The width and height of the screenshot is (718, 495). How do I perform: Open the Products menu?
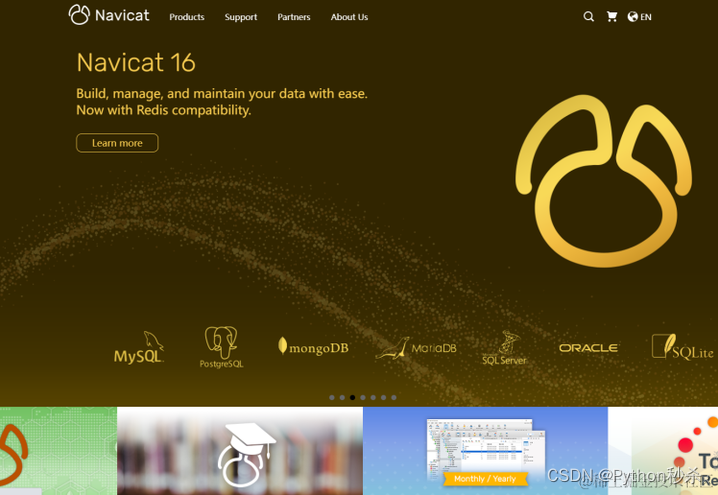187,17
